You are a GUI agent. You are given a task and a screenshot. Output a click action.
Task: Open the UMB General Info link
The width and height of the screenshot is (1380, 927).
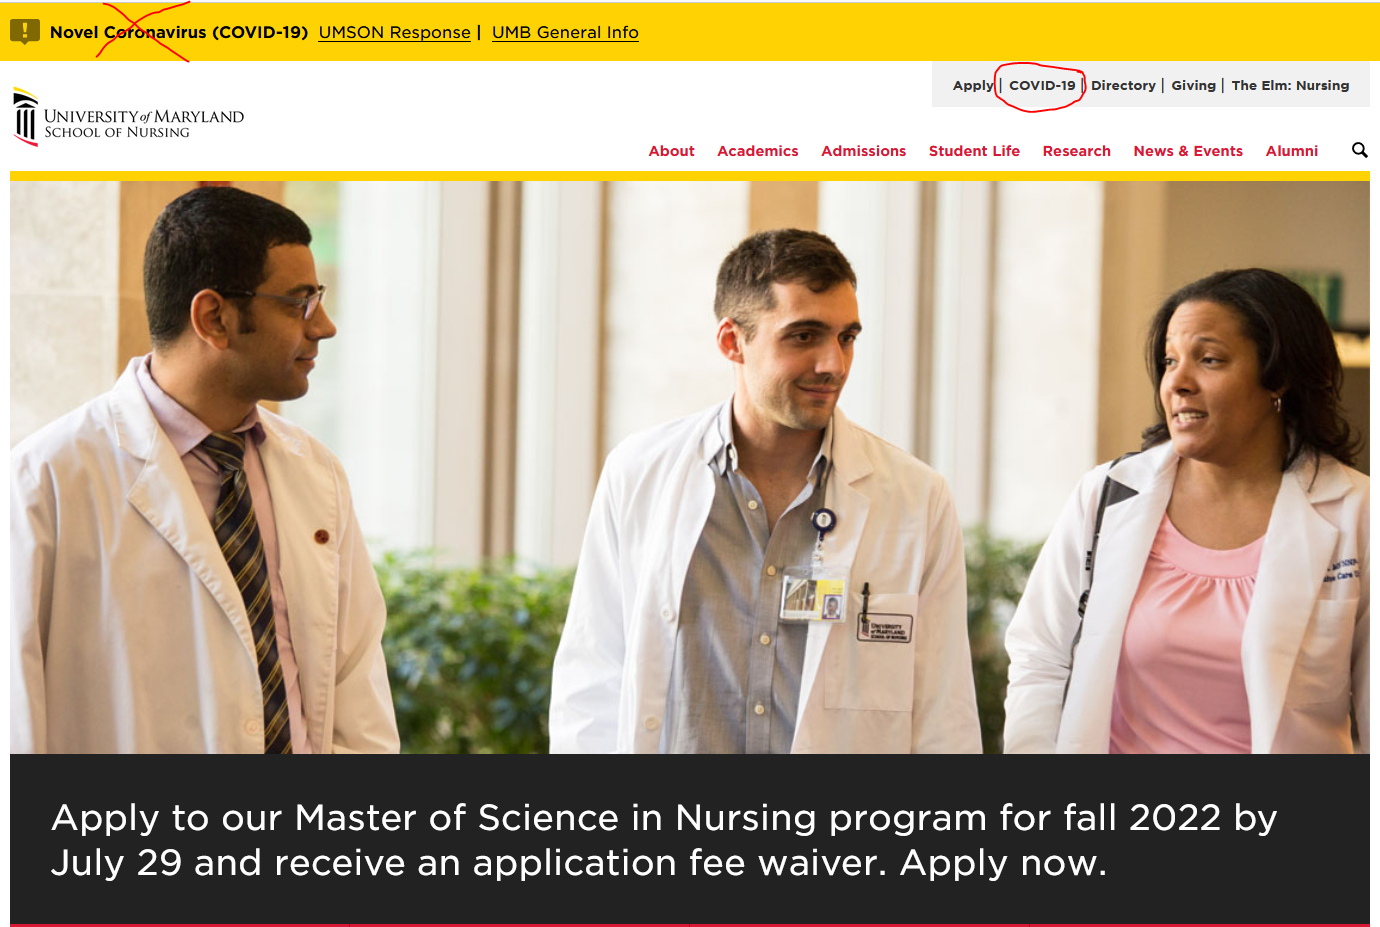[565, 32]
